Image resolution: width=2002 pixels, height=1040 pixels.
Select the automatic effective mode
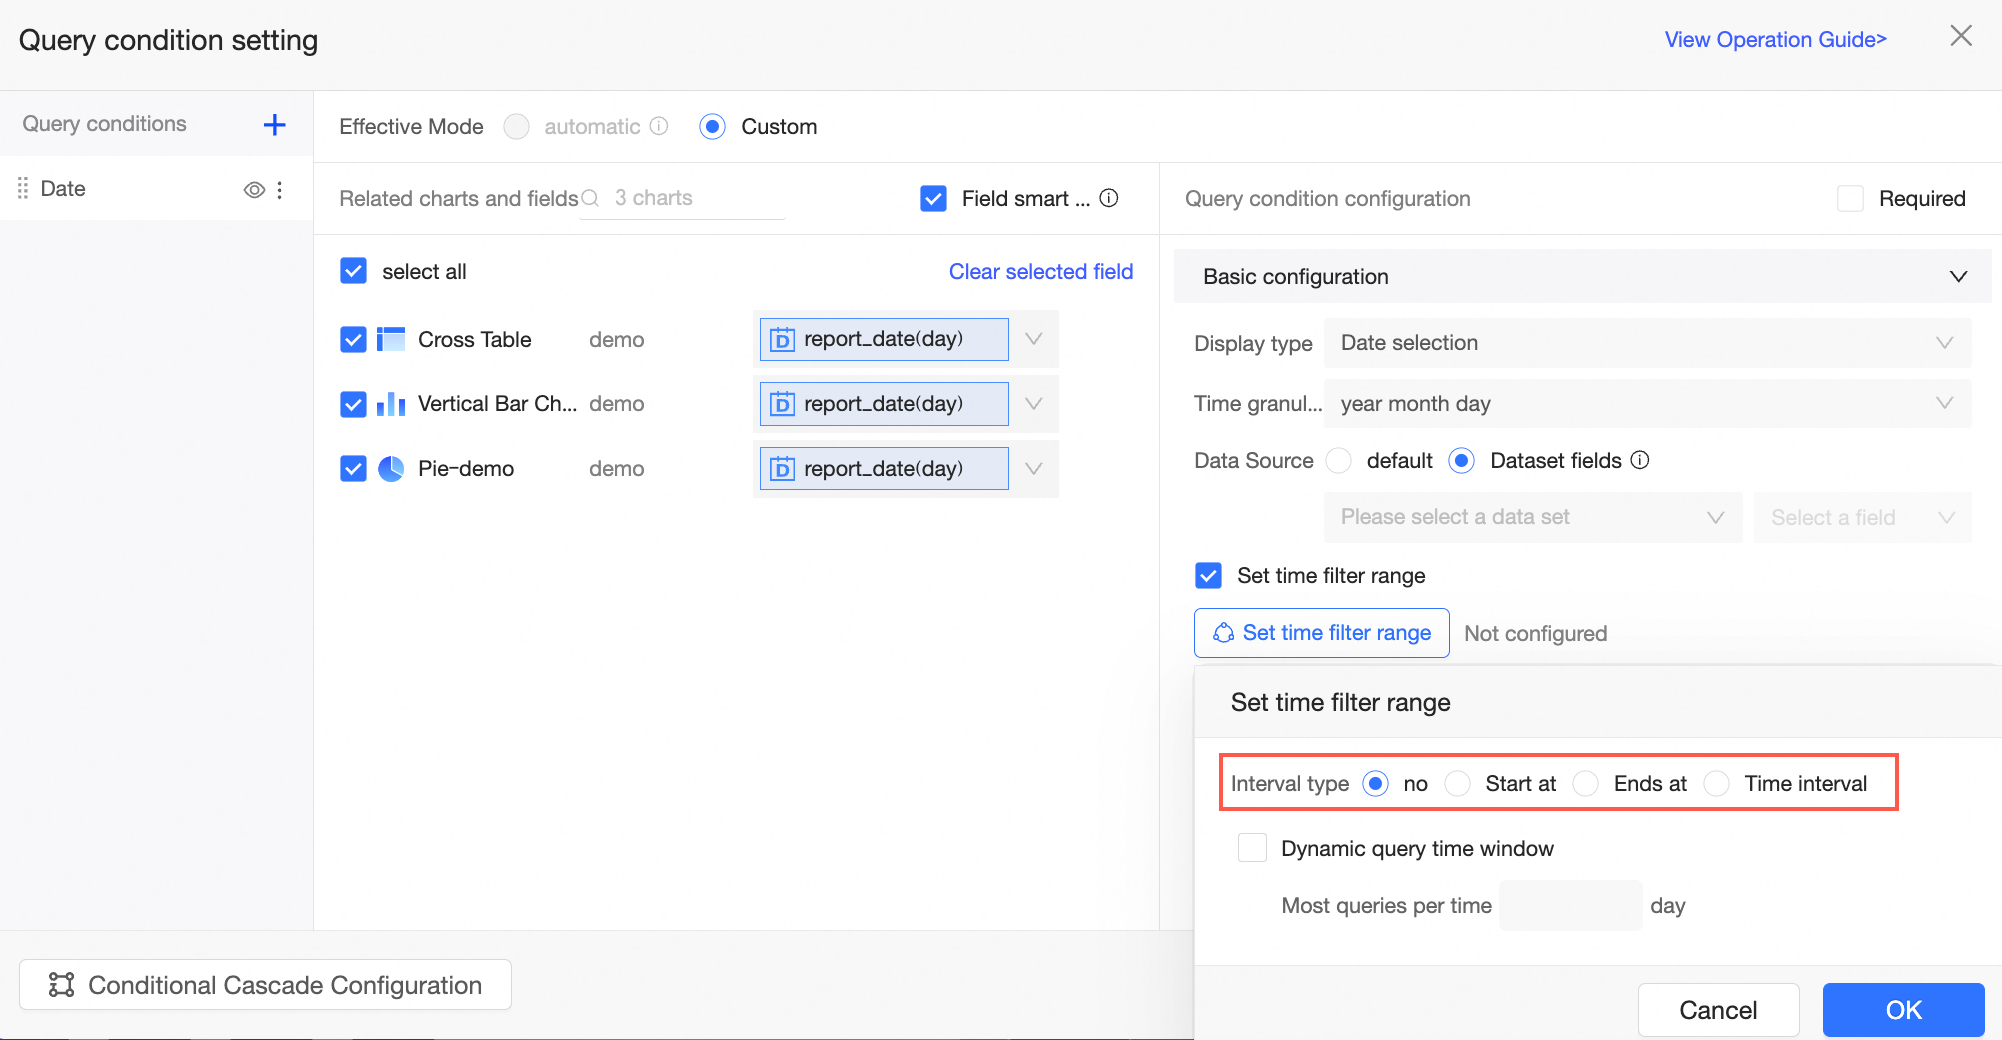516,126
